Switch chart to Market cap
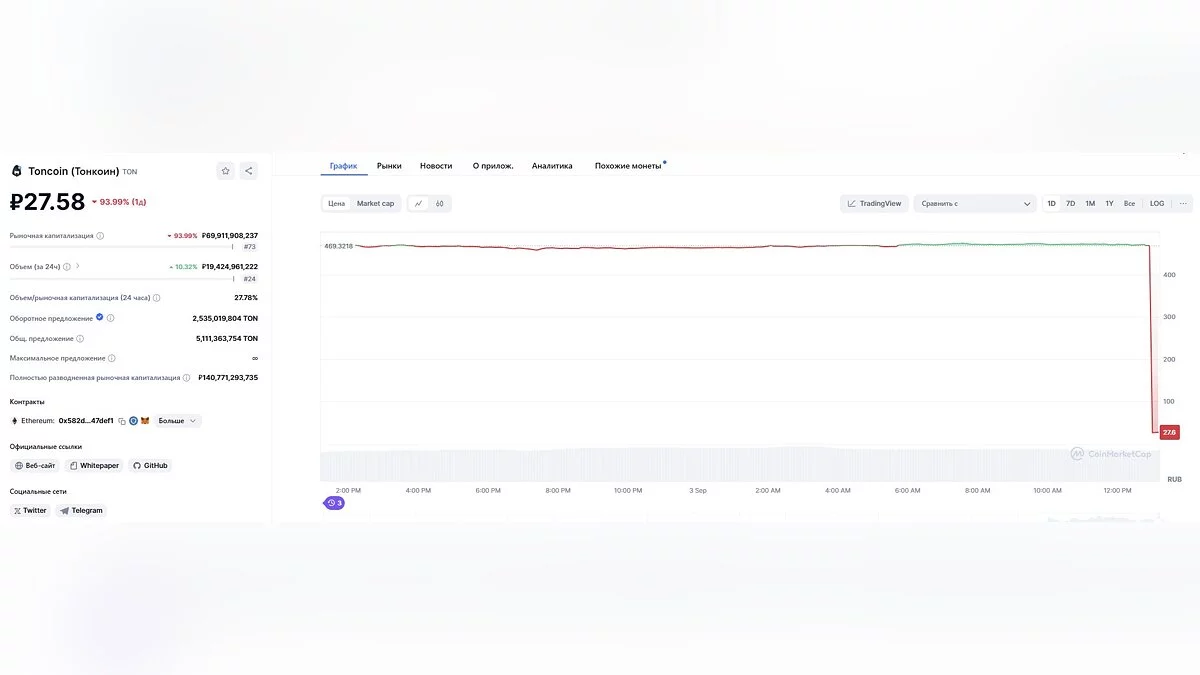Viewport: 1200px width, 675px height. click(375, 204)
